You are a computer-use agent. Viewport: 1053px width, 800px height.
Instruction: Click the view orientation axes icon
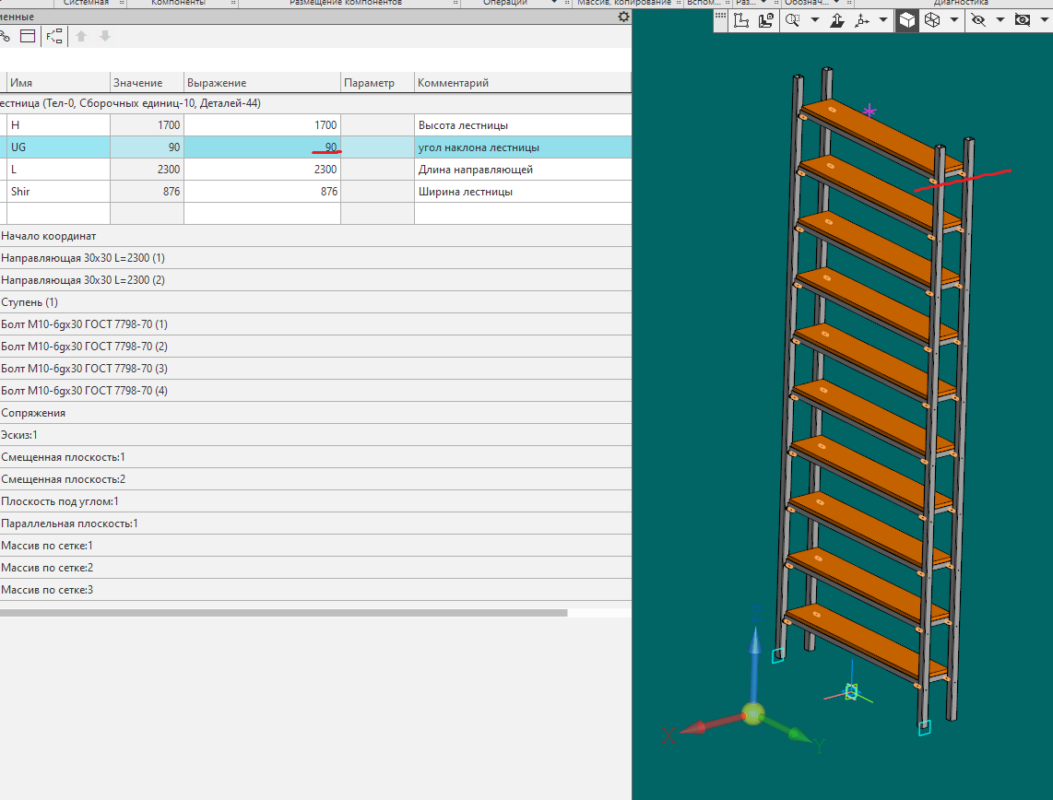click(862, 21)
